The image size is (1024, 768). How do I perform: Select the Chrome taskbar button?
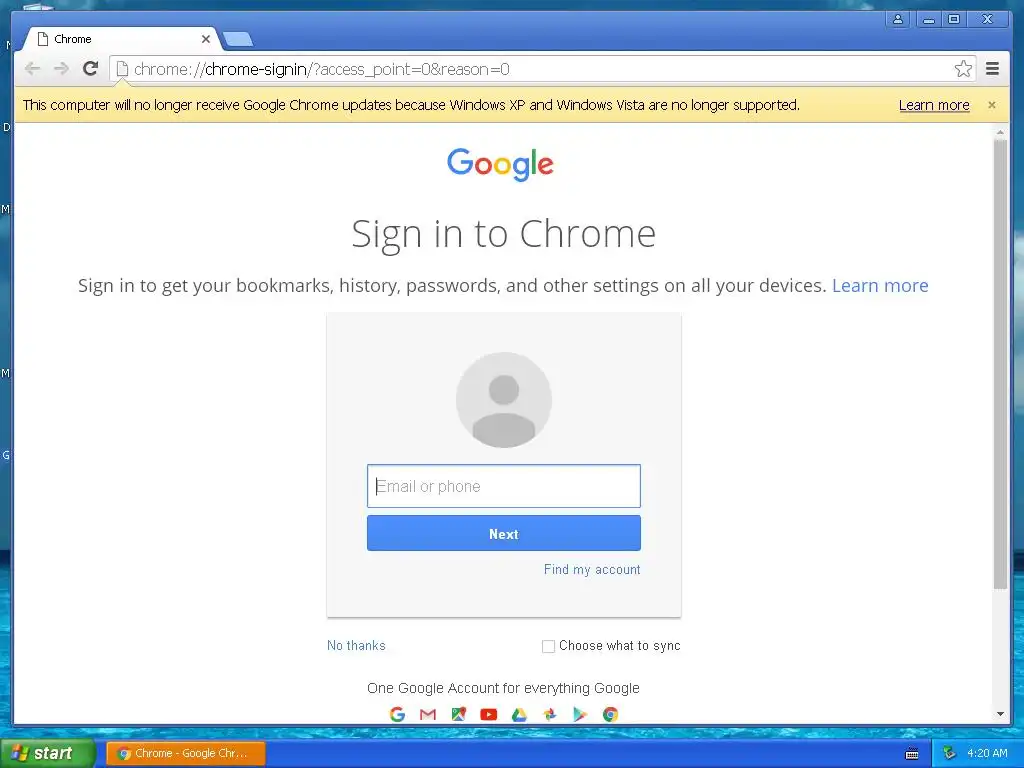coord(186,753)
